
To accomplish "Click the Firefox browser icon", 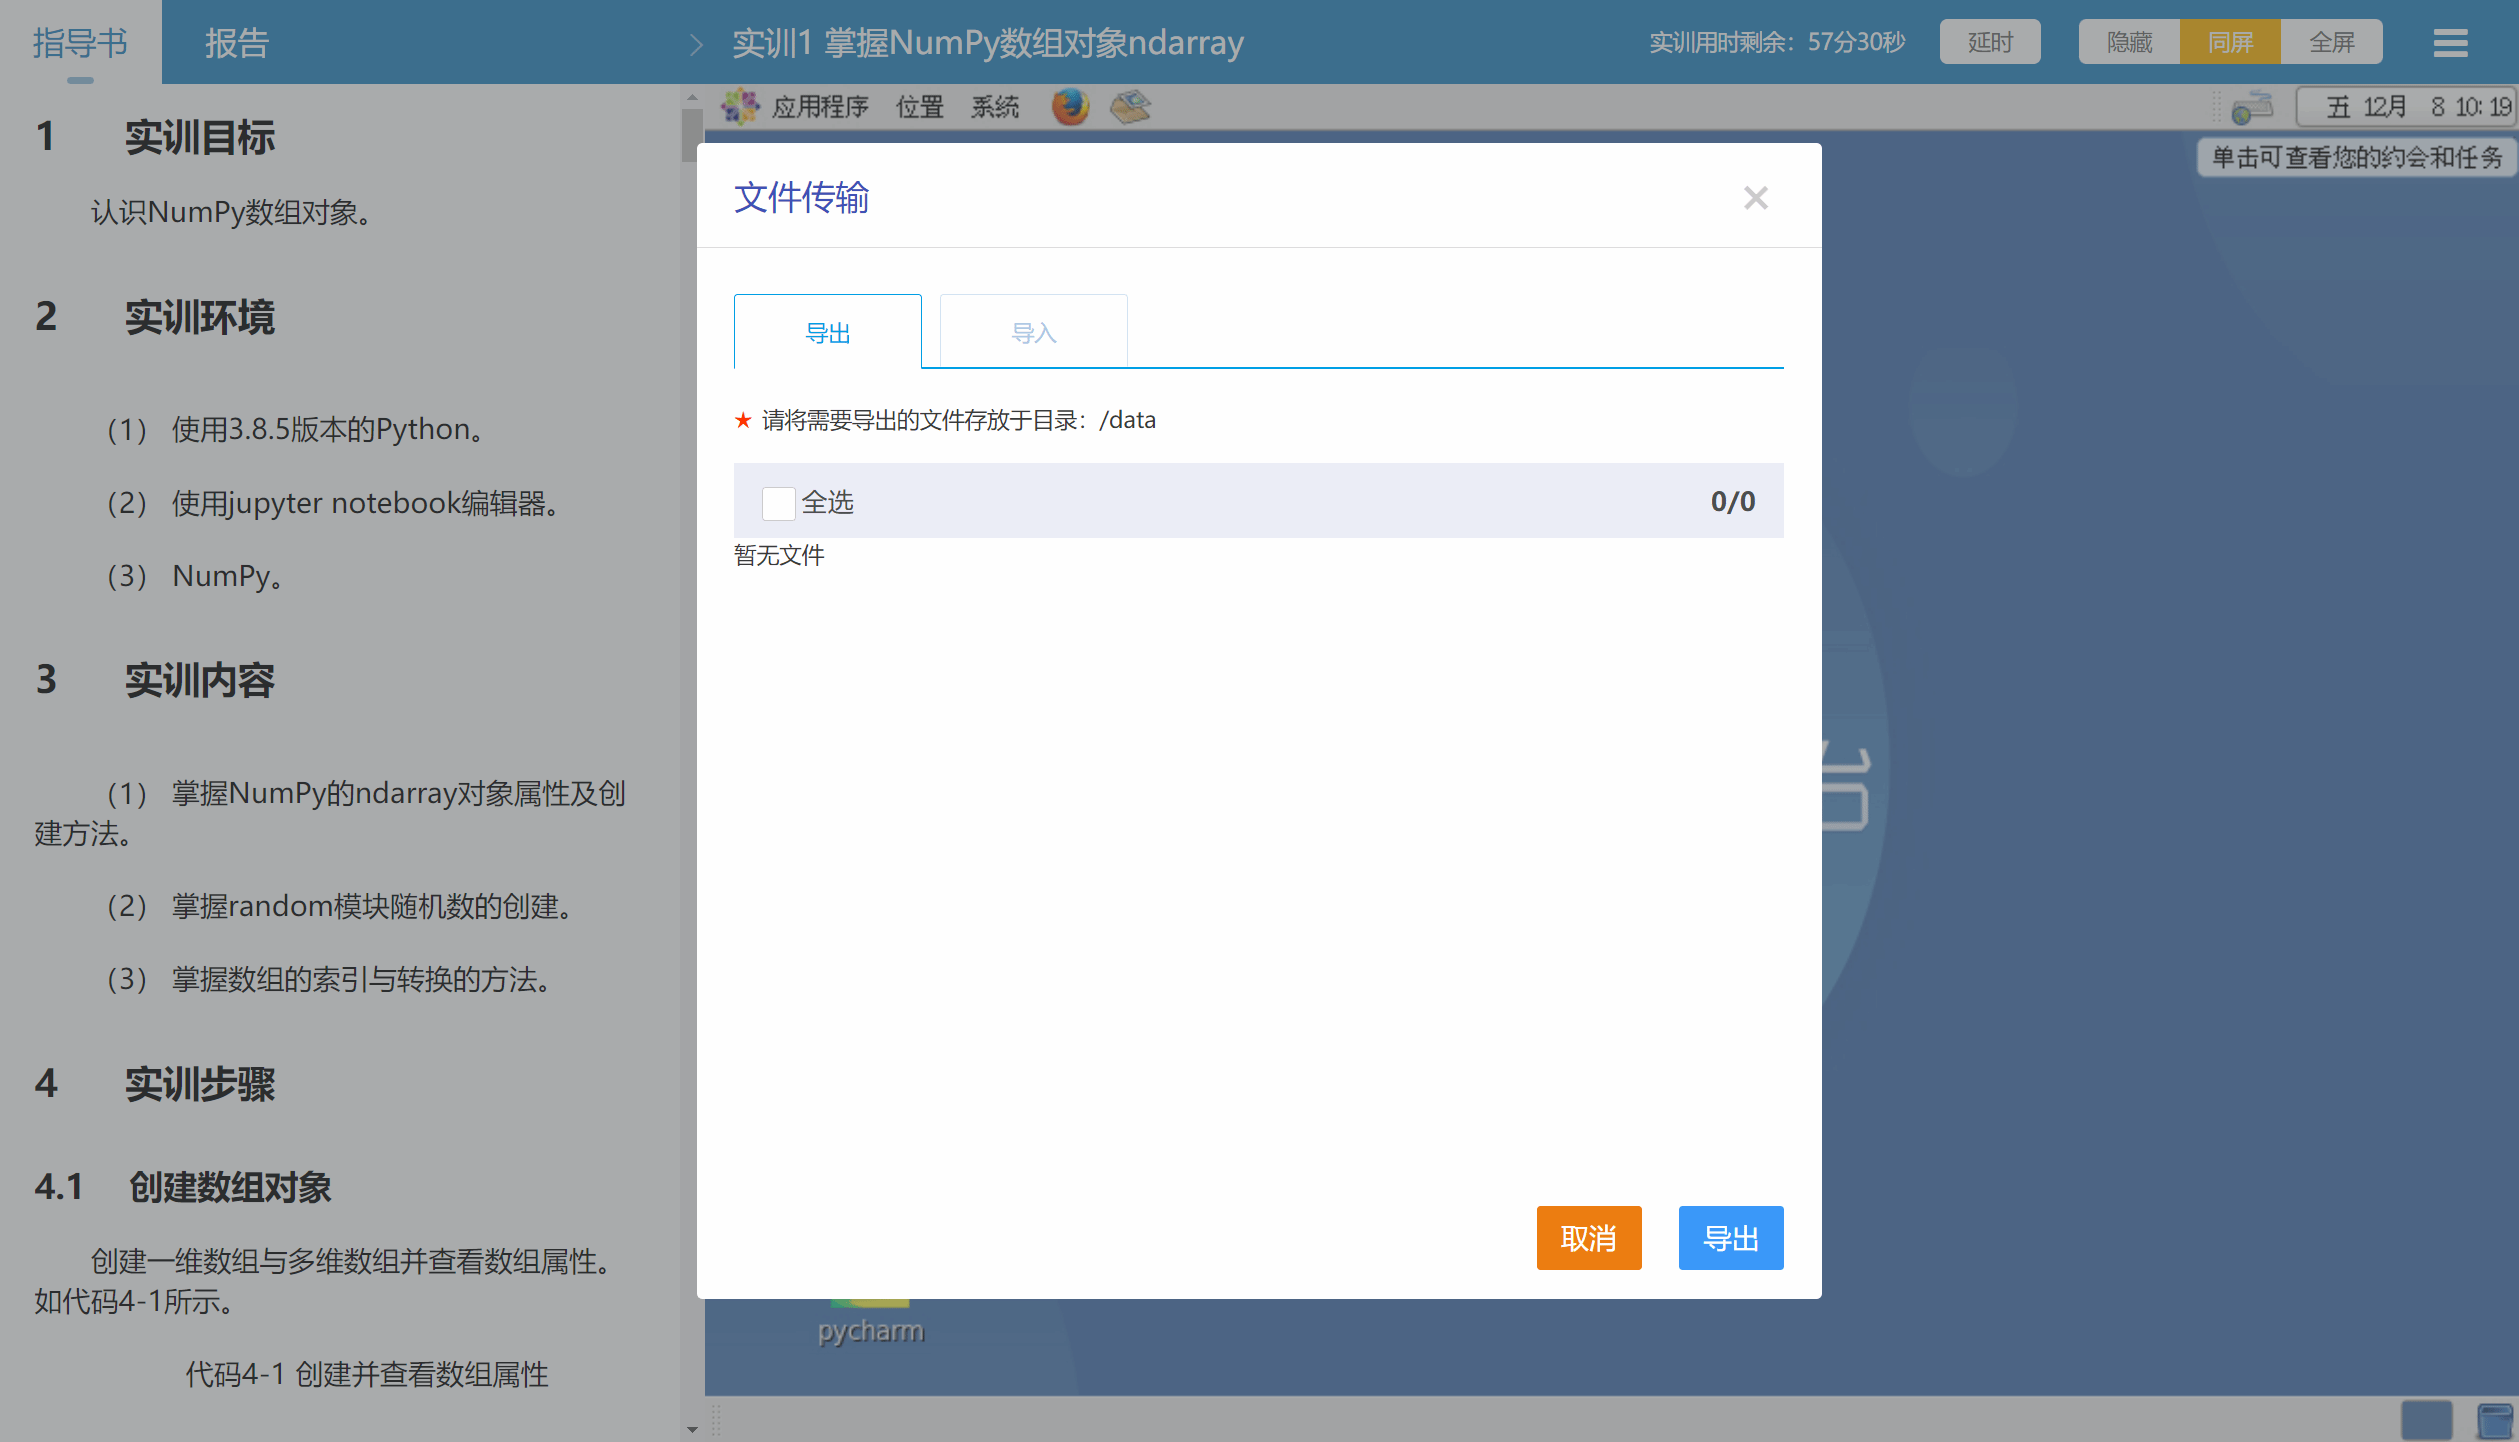I will click(1069, 106).
